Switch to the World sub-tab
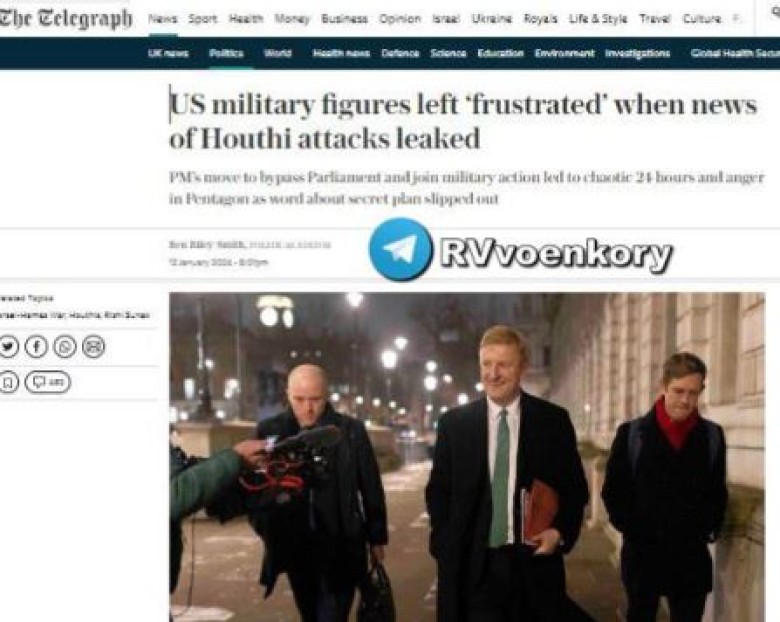The image size is (780, 622). [x=278, y=53]
